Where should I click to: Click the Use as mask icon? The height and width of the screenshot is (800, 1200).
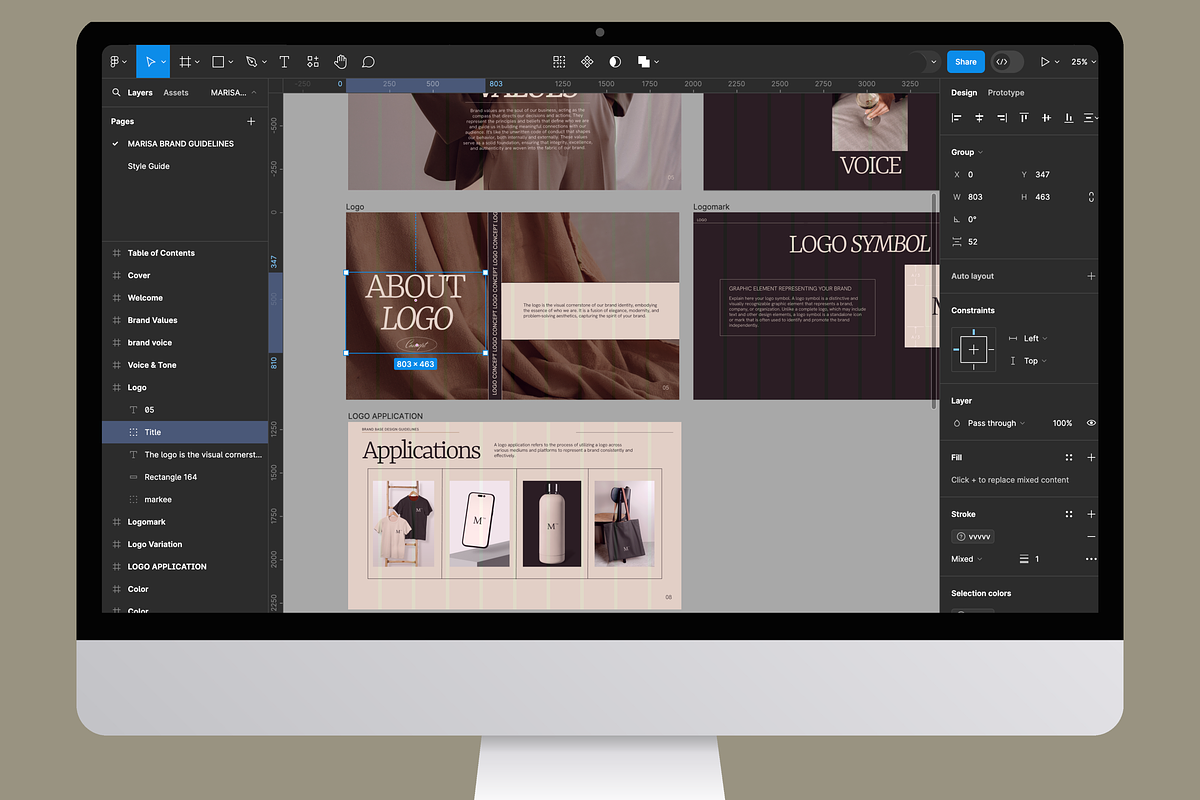(615, 62)
